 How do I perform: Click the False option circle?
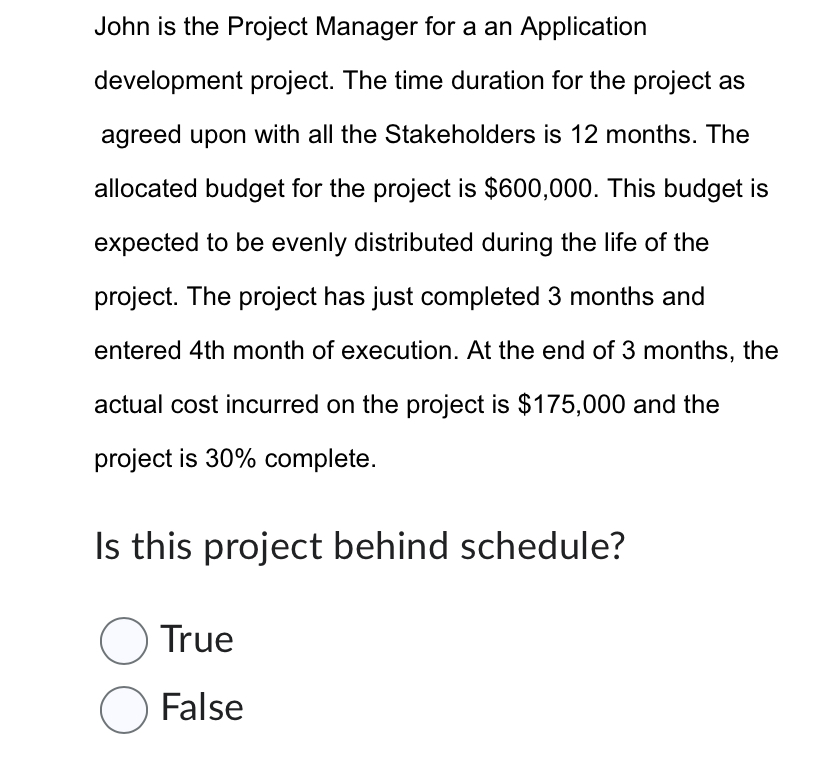122,707
